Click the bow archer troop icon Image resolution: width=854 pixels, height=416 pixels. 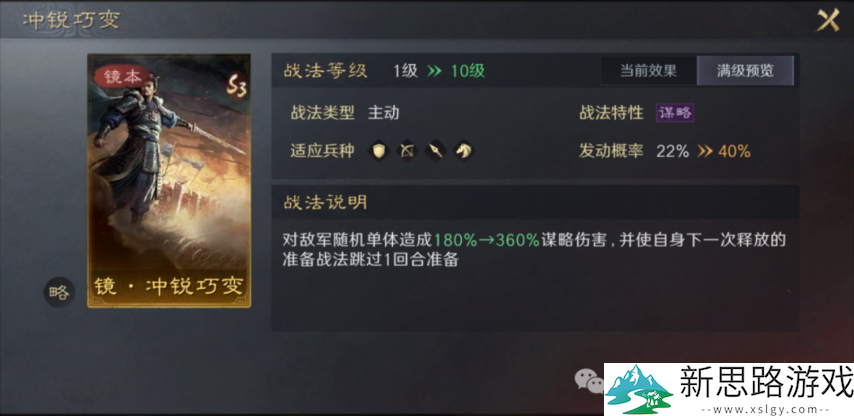(x=407, y=151)
